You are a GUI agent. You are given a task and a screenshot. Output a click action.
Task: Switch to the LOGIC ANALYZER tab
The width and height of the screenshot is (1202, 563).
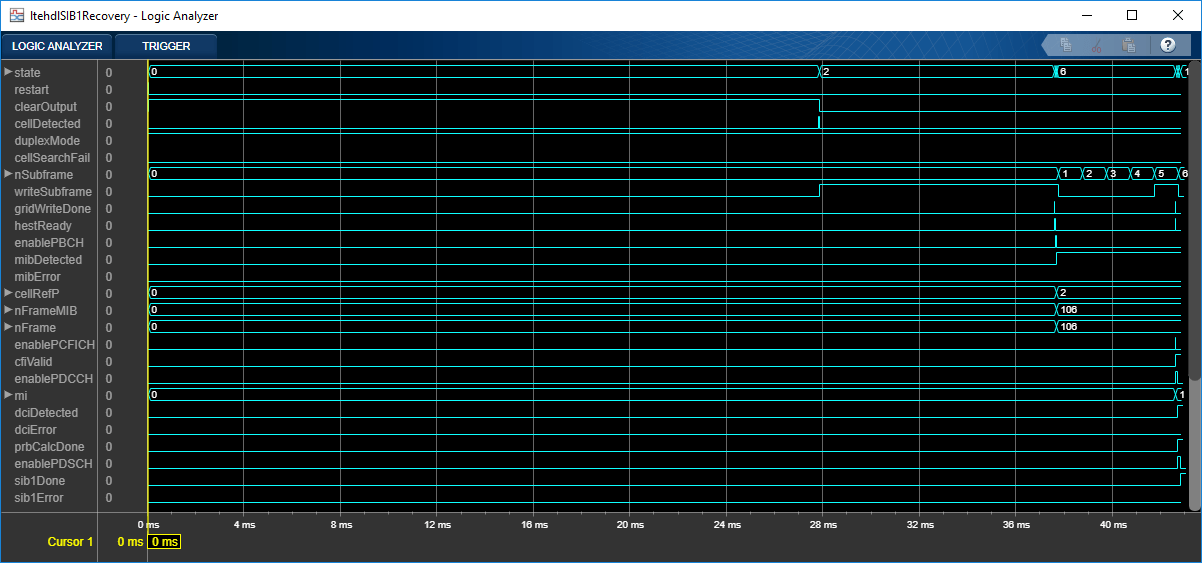pyautogui.click(x=57, y=46)
